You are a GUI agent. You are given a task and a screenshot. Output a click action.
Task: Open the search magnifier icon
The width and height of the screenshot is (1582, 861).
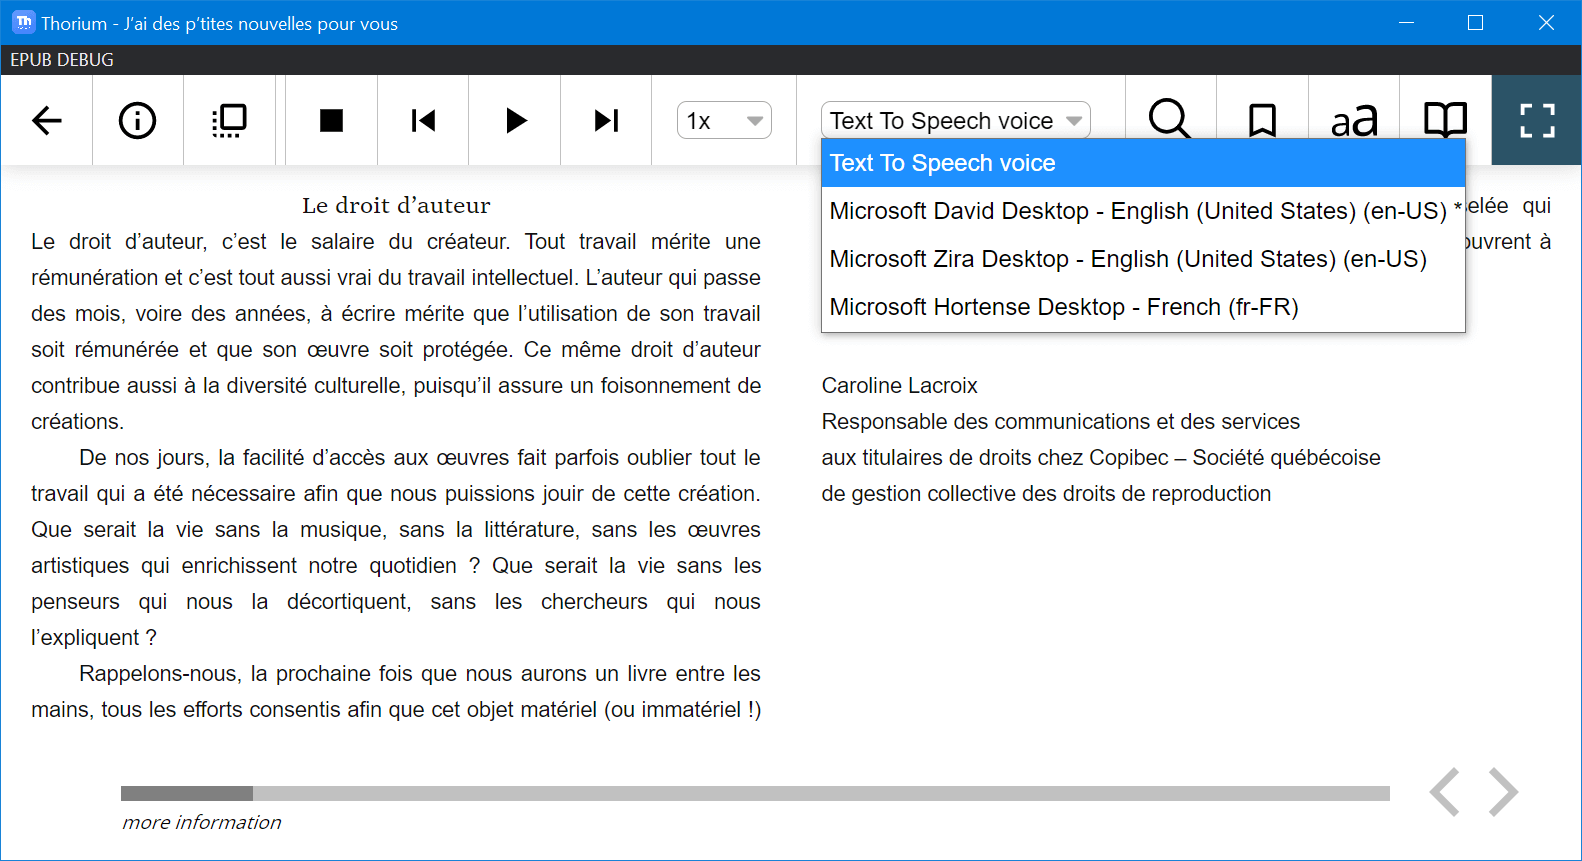point(1170,119)
